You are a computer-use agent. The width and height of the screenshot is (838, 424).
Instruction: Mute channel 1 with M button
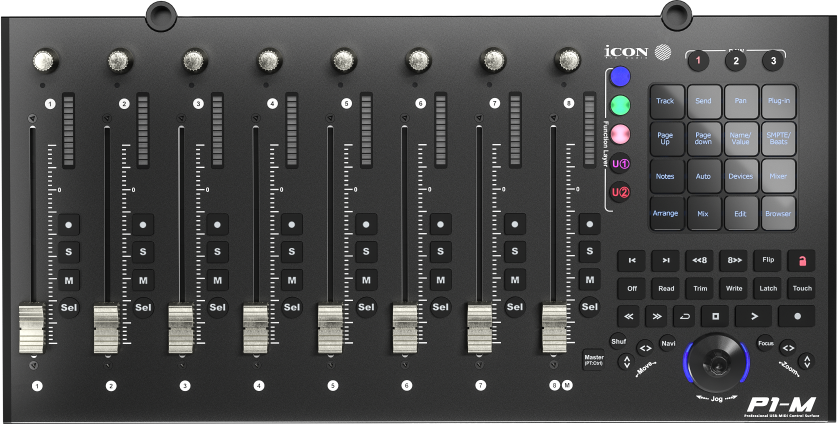tap(69, 279)
